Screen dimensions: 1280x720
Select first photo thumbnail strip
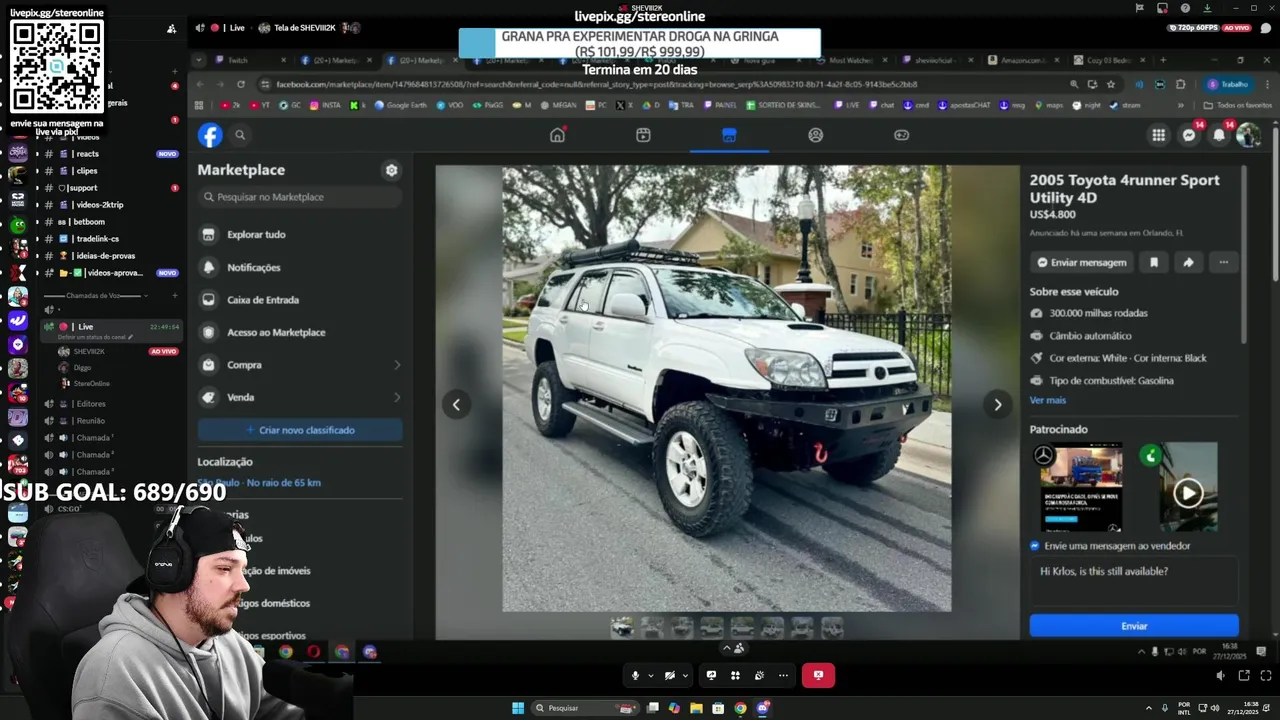622,627
